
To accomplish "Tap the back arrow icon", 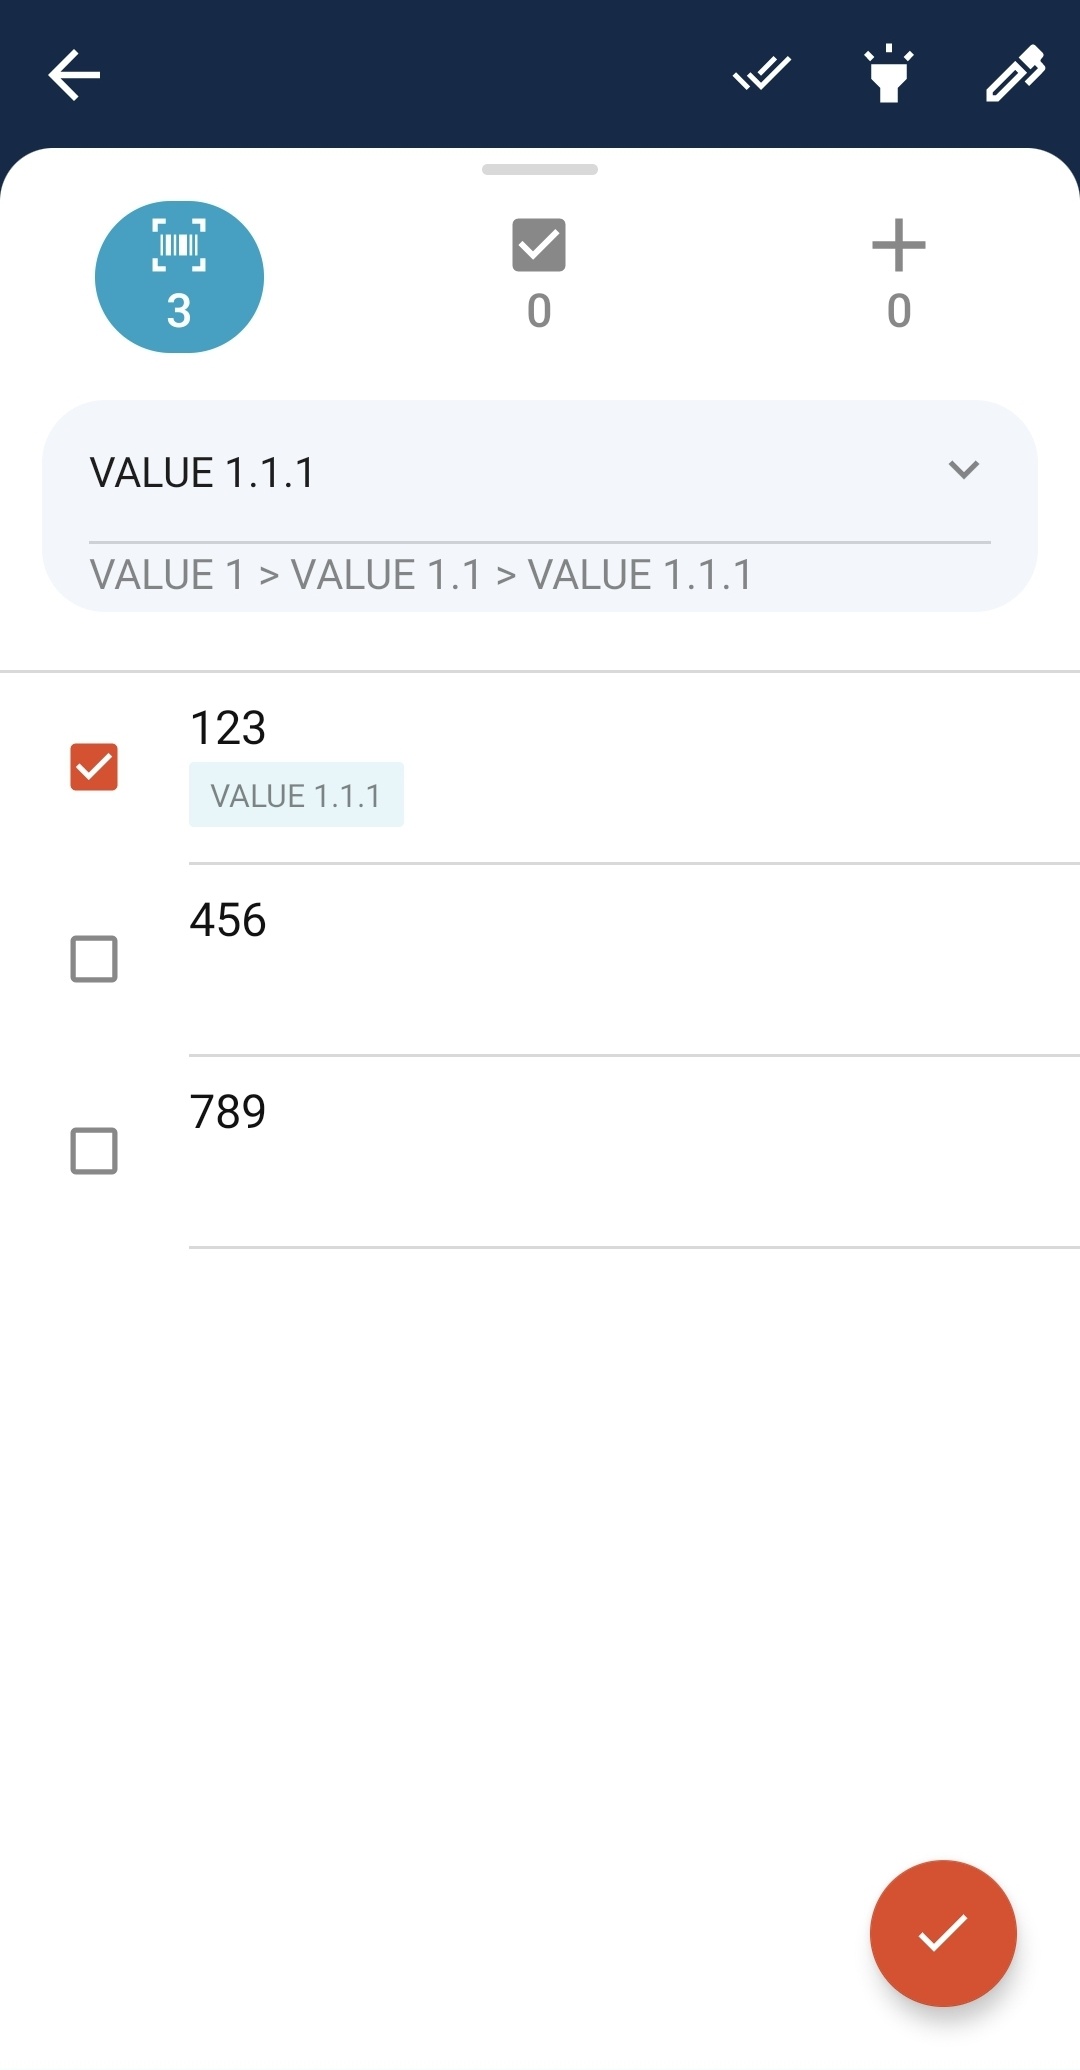I will tap(74, 75).
